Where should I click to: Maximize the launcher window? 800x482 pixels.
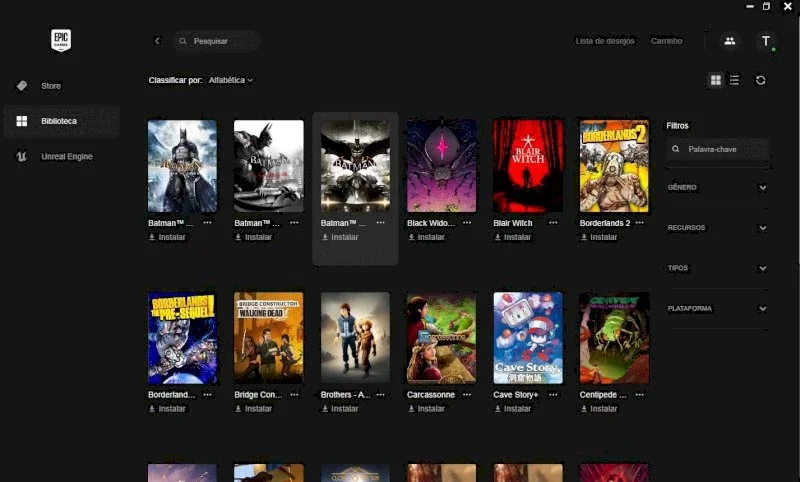[766, 6]
